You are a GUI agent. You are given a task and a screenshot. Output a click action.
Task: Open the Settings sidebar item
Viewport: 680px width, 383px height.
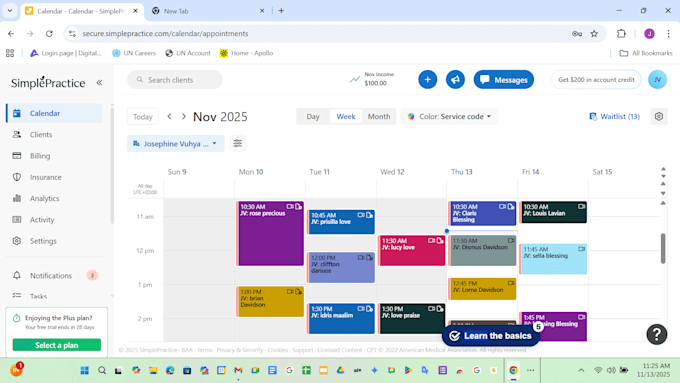55,241
